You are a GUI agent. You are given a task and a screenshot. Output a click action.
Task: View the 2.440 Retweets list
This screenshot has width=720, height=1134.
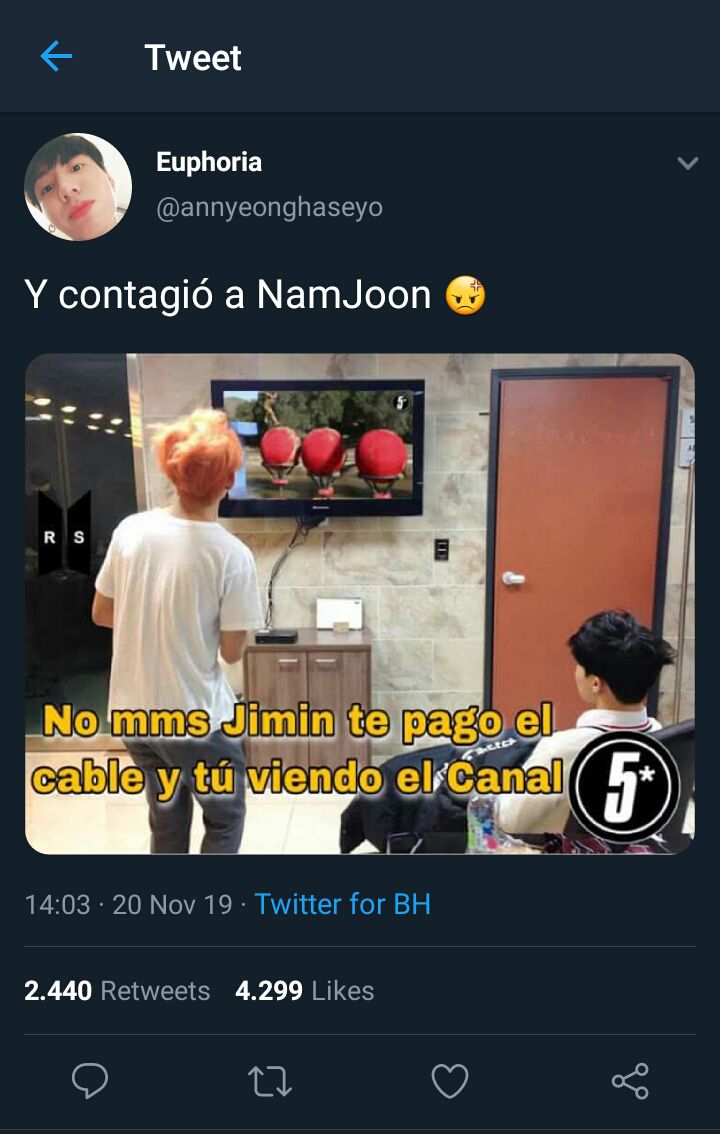click(117, 990)
